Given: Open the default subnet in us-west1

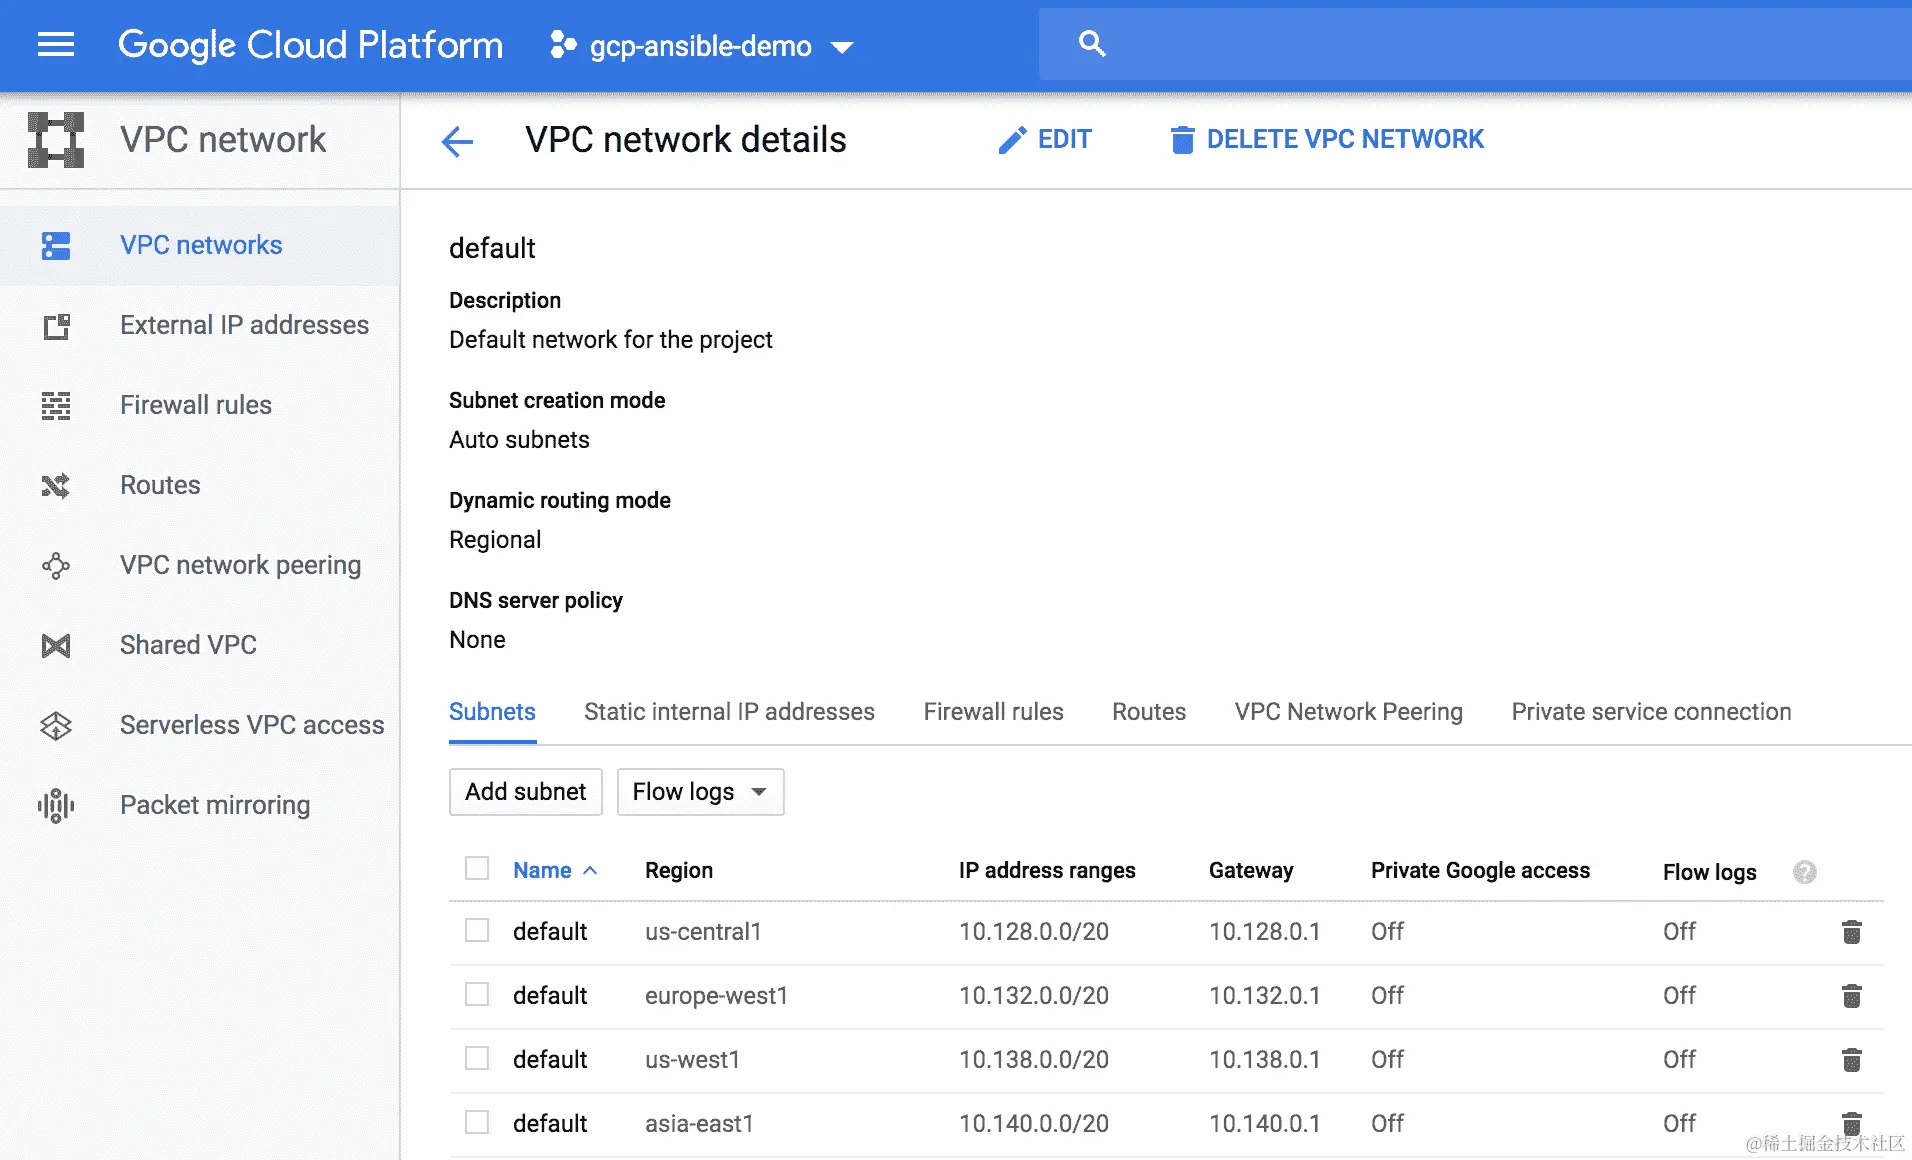Looking at the screenshot, I should [550, 1060].
